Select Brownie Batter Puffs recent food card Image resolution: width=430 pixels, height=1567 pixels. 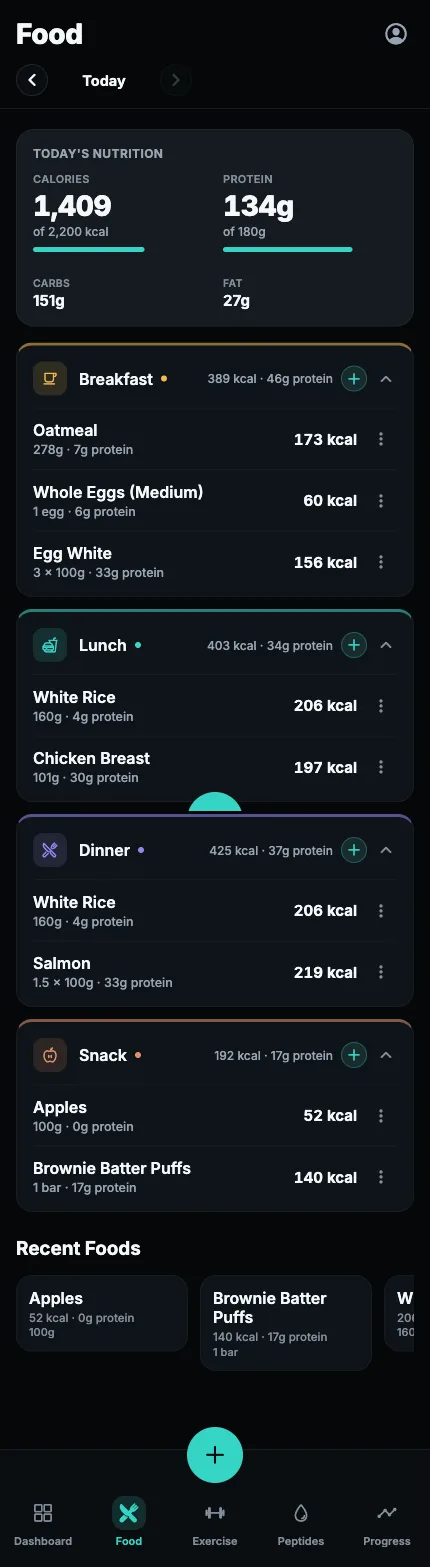(286, 1323)
